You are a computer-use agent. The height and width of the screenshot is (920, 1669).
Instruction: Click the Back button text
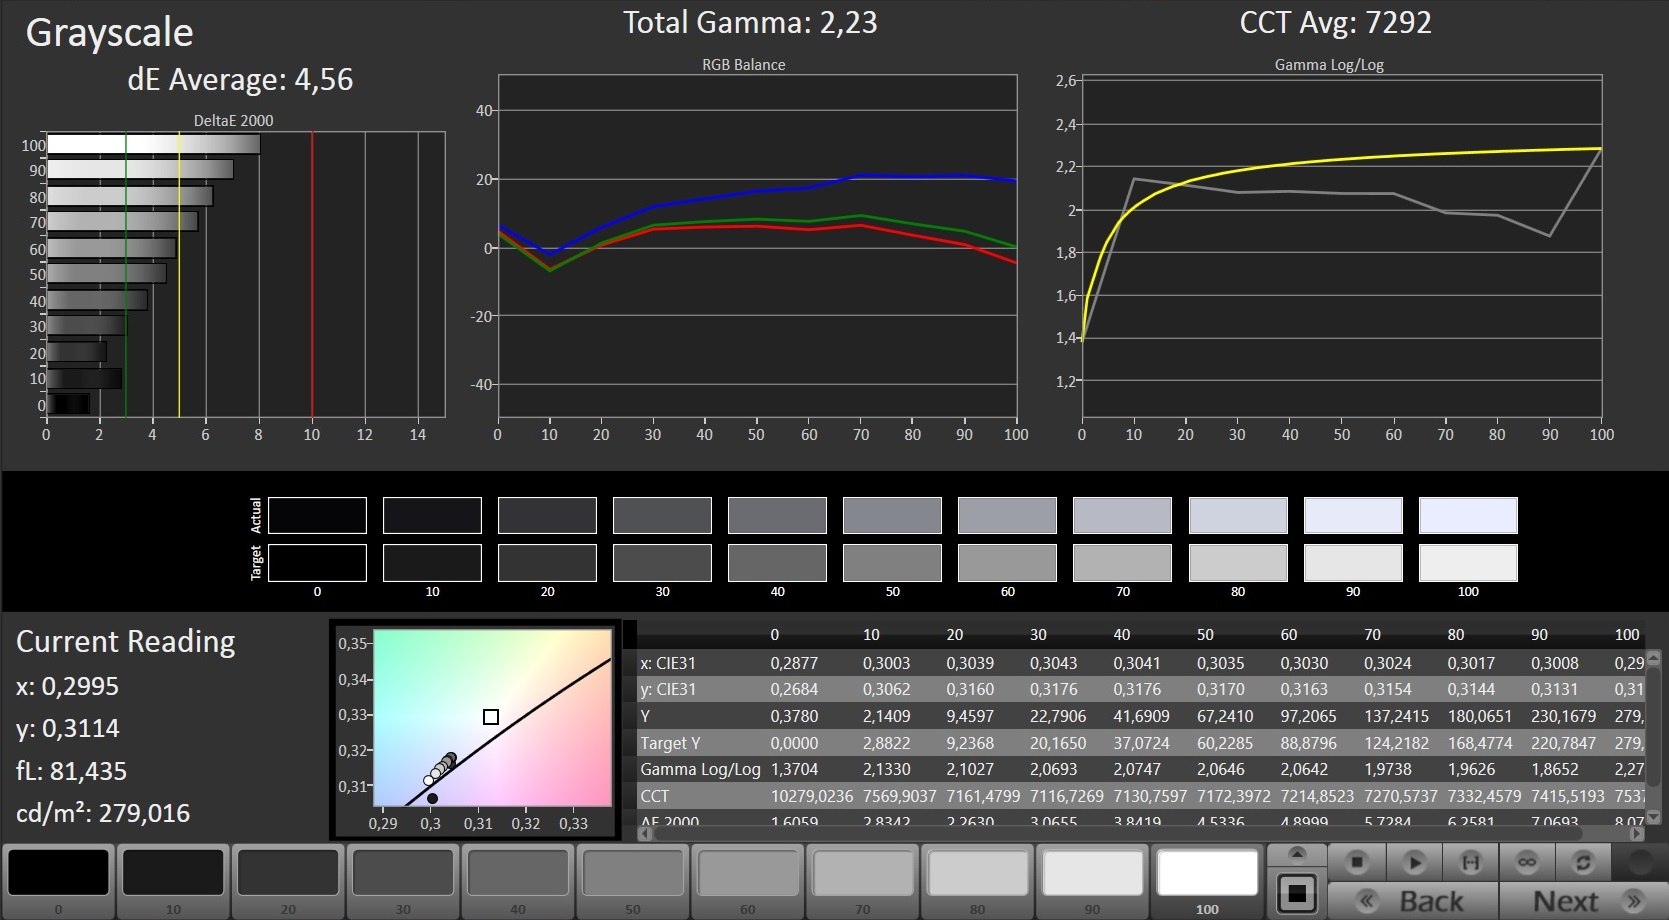click(x=1431, y=901)
